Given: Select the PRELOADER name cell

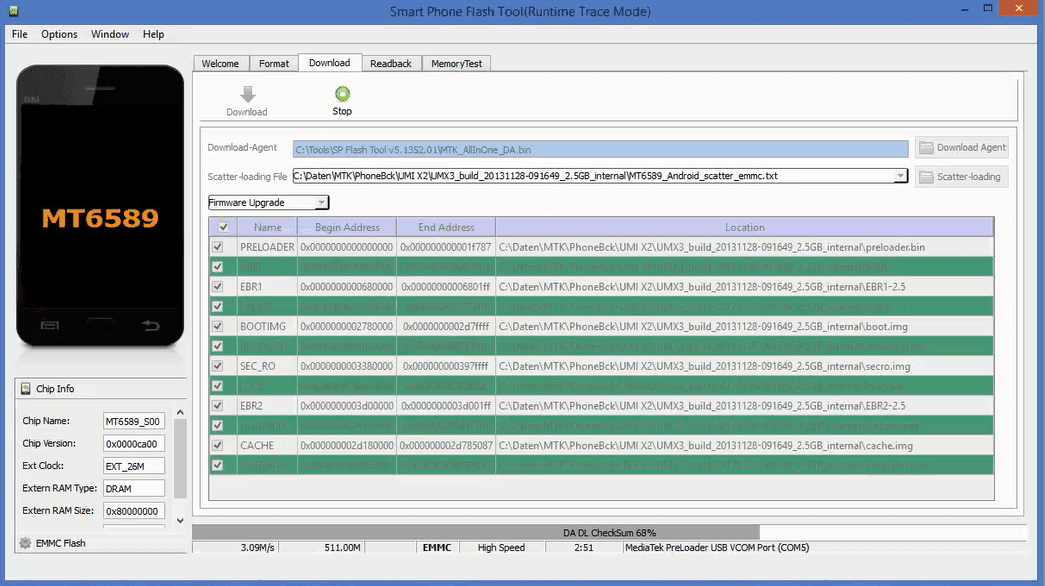Looking at the screenshot, I should coord(267,247).
